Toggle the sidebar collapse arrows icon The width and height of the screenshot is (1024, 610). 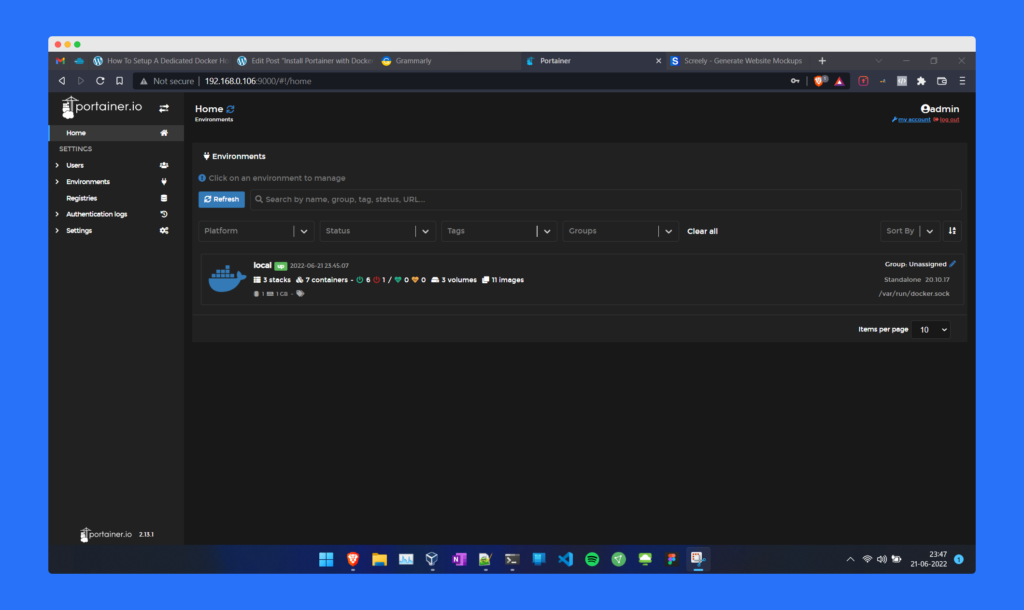(x=164, y=108)
